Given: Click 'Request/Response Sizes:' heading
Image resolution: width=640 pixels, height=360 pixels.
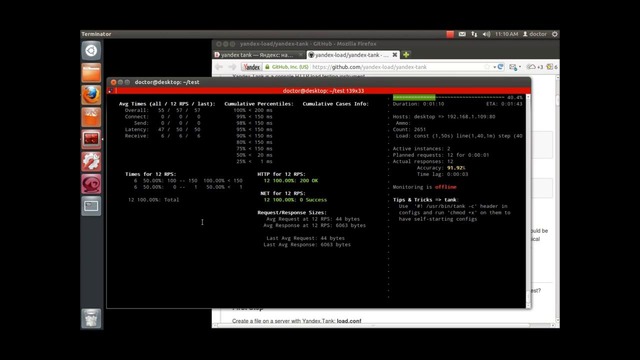Looking at the screenshot, I should [292, 212].
